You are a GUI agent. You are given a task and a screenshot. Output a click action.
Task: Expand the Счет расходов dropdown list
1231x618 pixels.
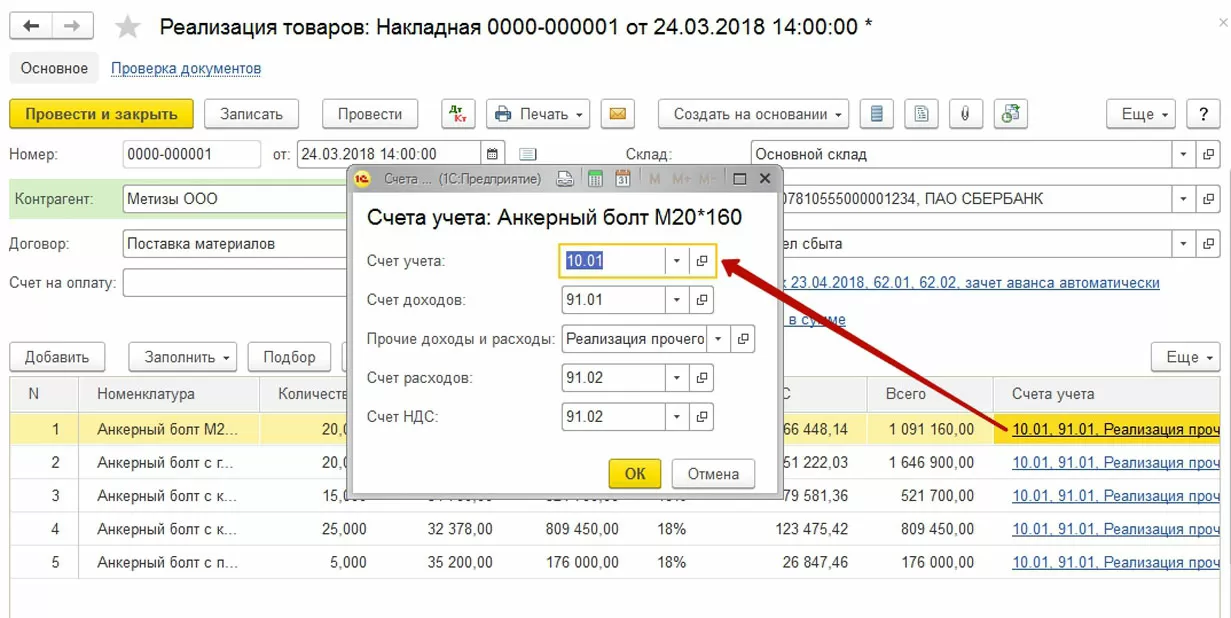(x=677, y=378)
